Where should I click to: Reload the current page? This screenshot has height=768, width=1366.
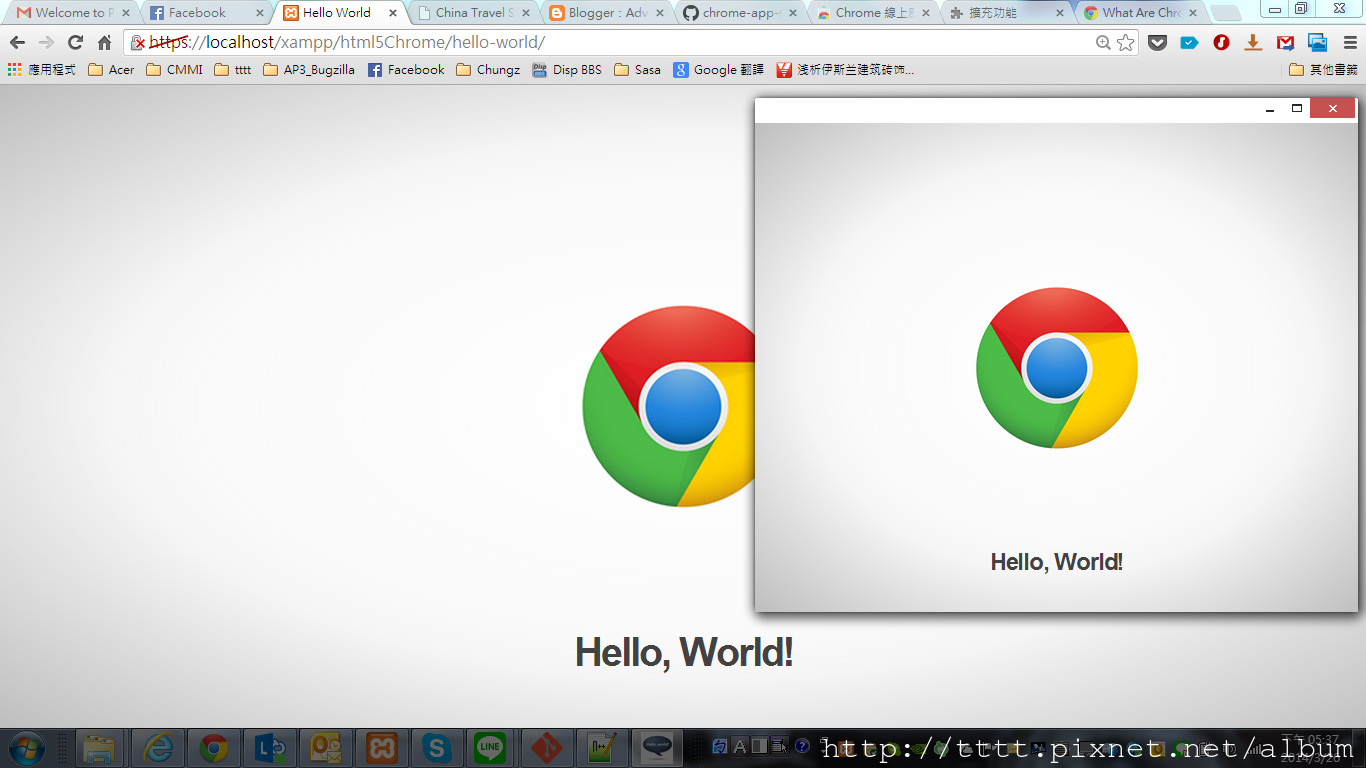(75, 43)
